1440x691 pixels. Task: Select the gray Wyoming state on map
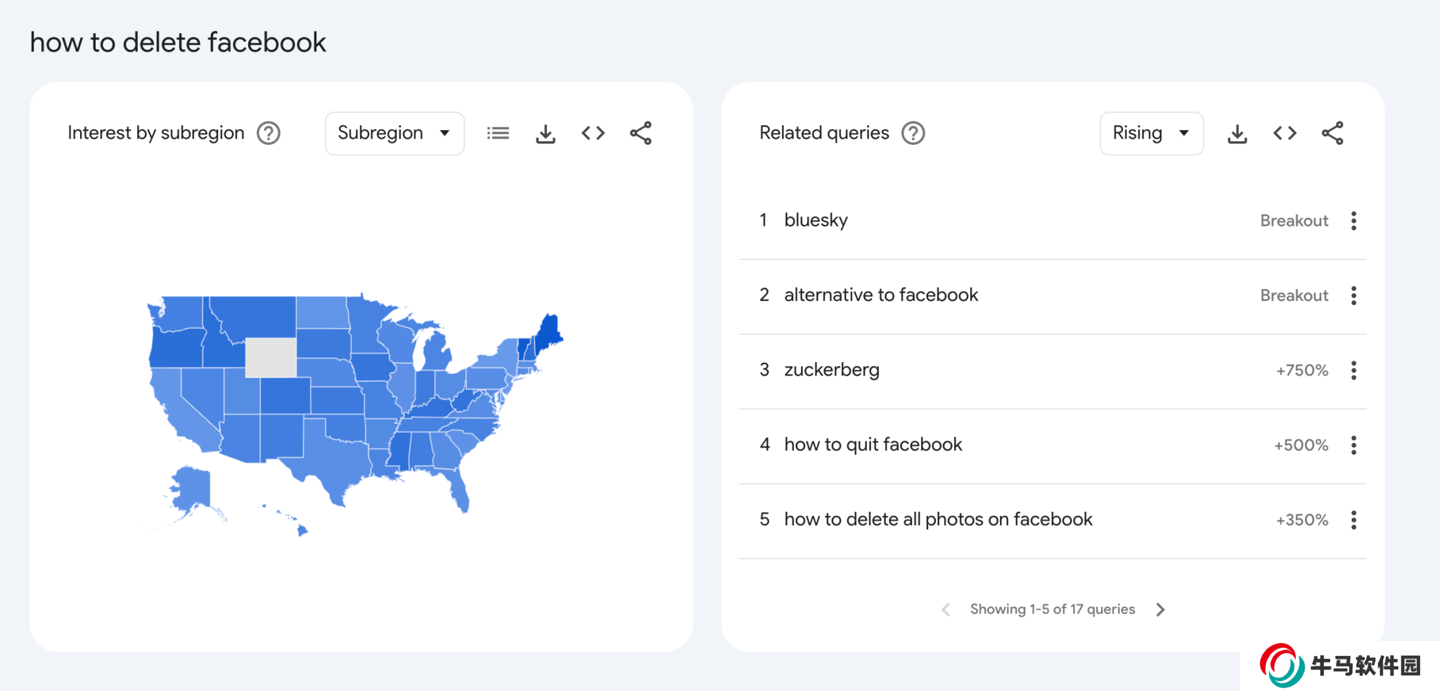click(x=270, y=358)
